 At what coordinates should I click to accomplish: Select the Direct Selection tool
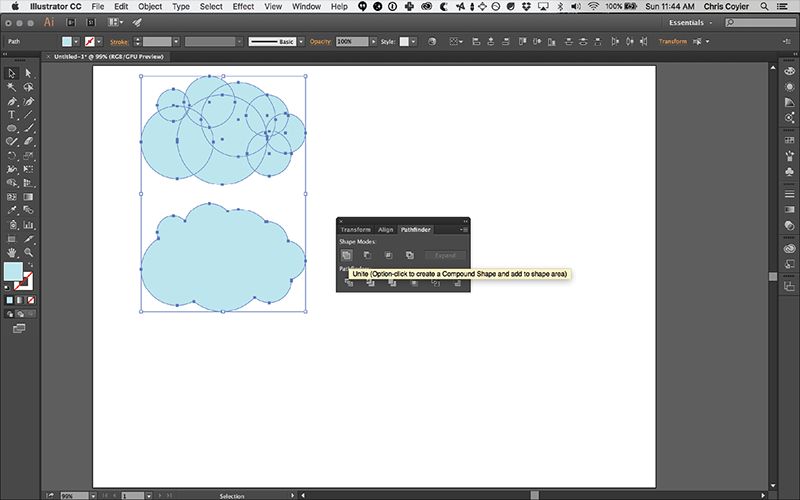point(29,73)
